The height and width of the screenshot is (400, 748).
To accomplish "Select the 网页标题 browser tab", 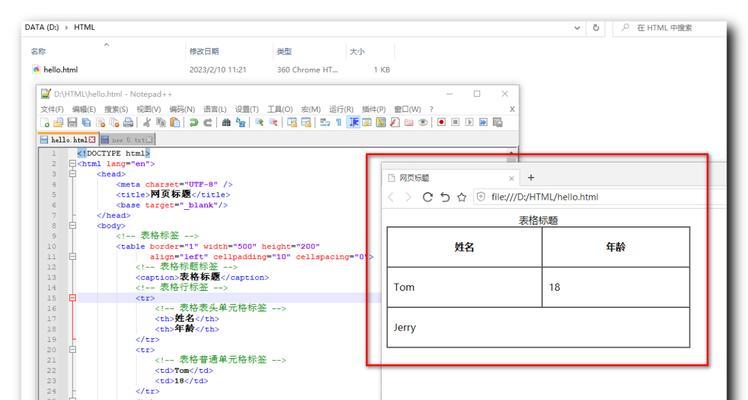I will (x=449, y=178).
